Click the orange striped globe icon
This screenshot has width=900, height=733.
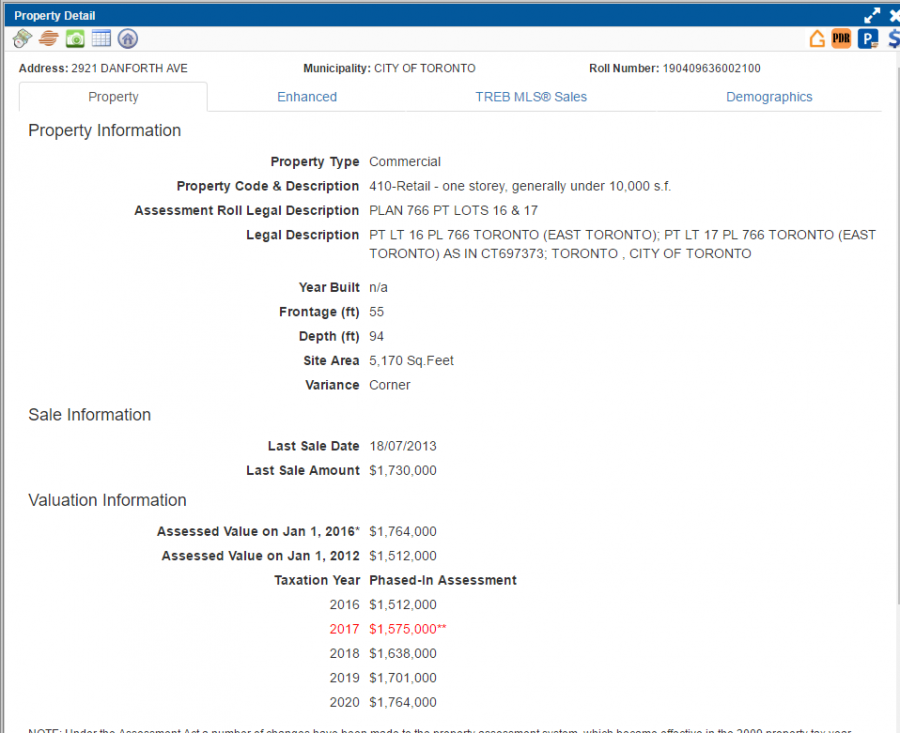[x=49, y=38]
